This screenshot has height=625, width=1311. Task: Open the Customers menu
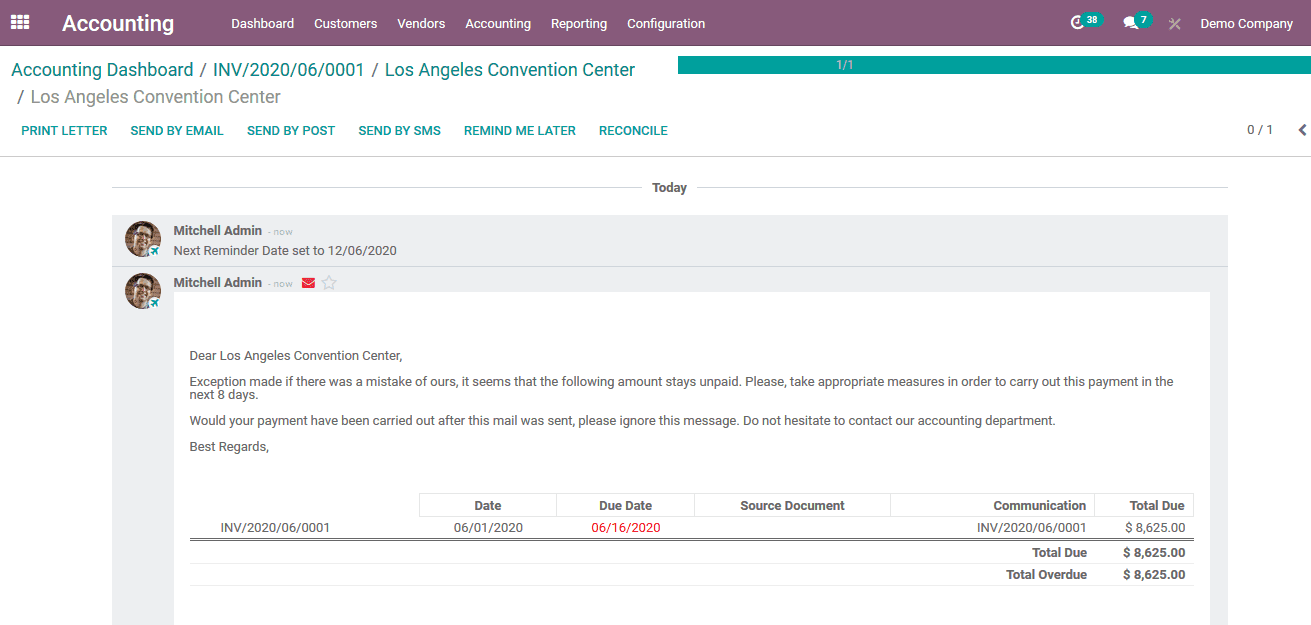(345, 23)
